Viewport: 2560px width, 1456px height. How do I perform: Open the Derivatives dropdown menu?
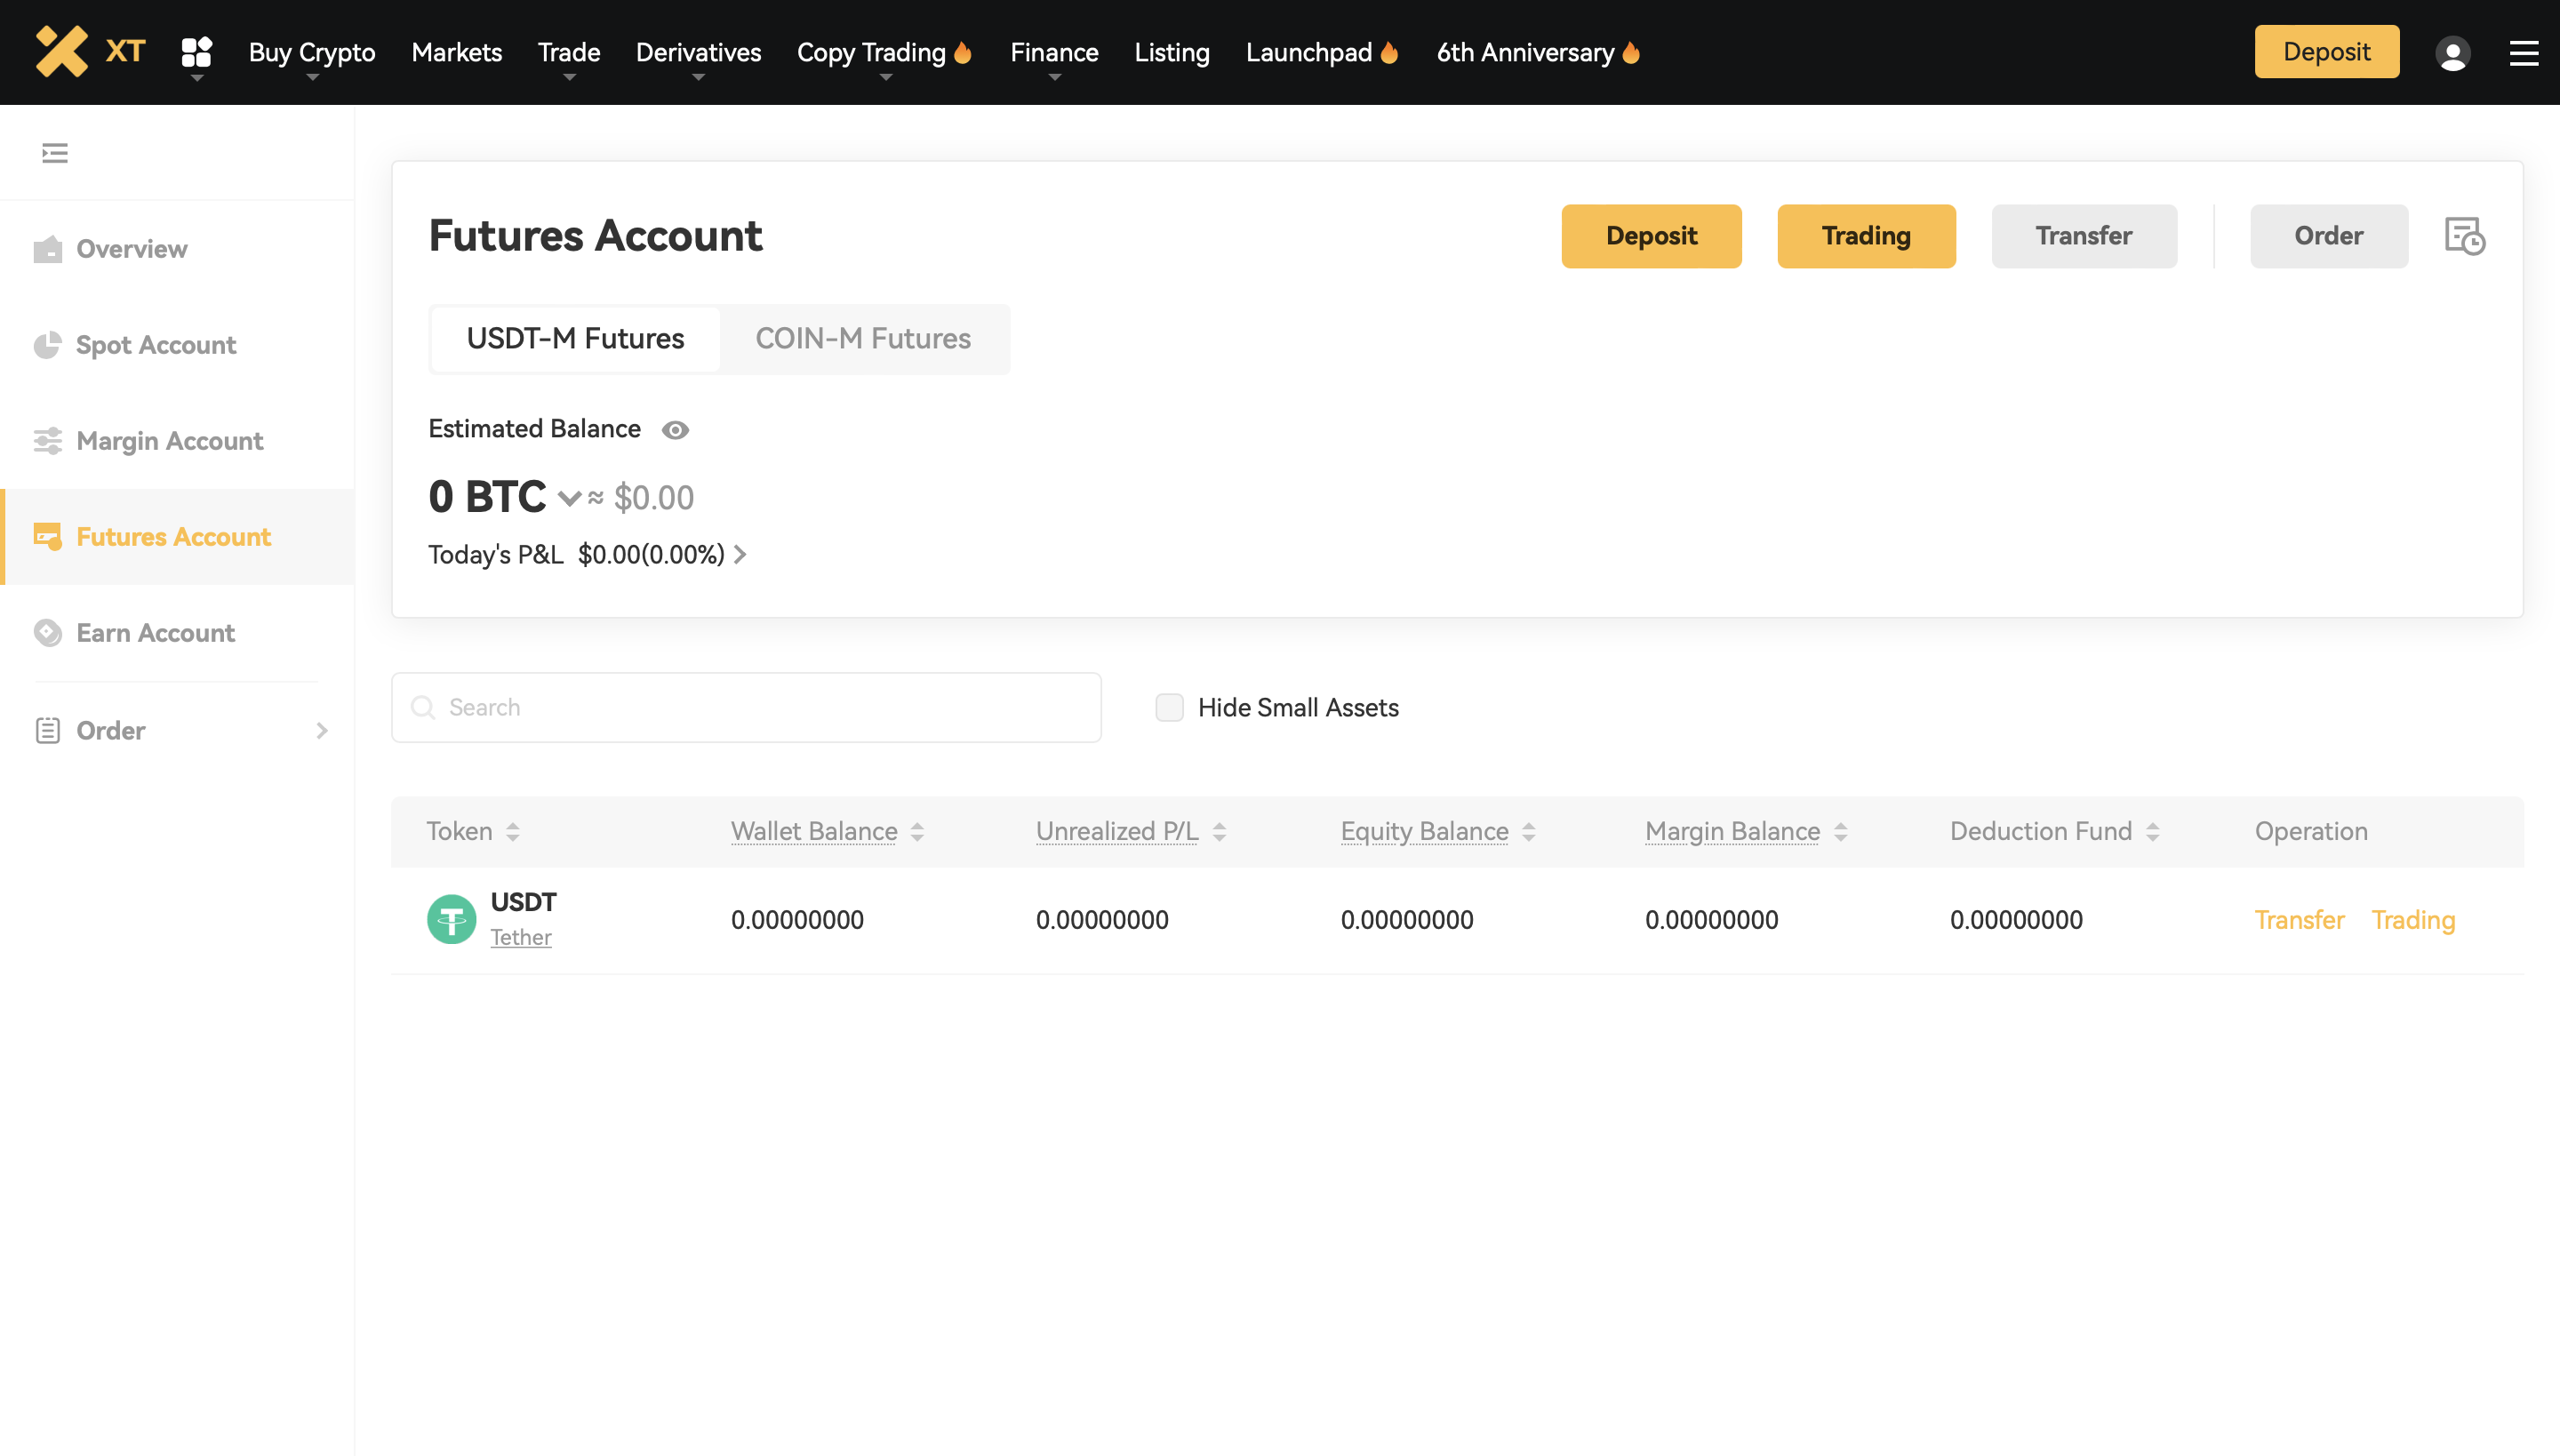pyautogui.click(x=698, y=52)
